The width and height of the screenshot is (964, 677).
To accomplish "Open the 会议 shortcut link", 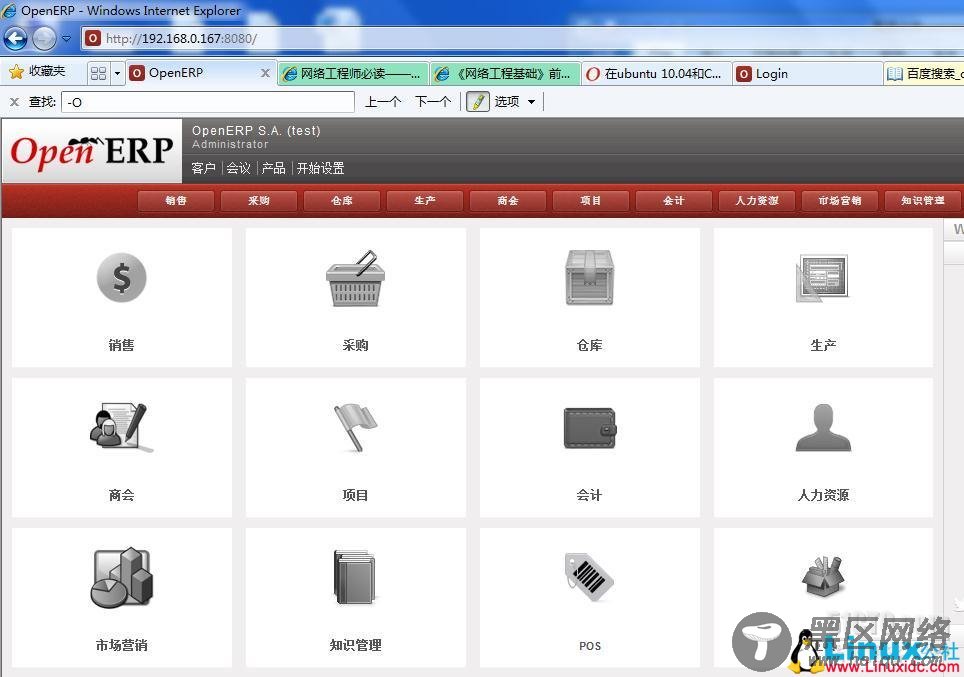I will tap(239, 168).
